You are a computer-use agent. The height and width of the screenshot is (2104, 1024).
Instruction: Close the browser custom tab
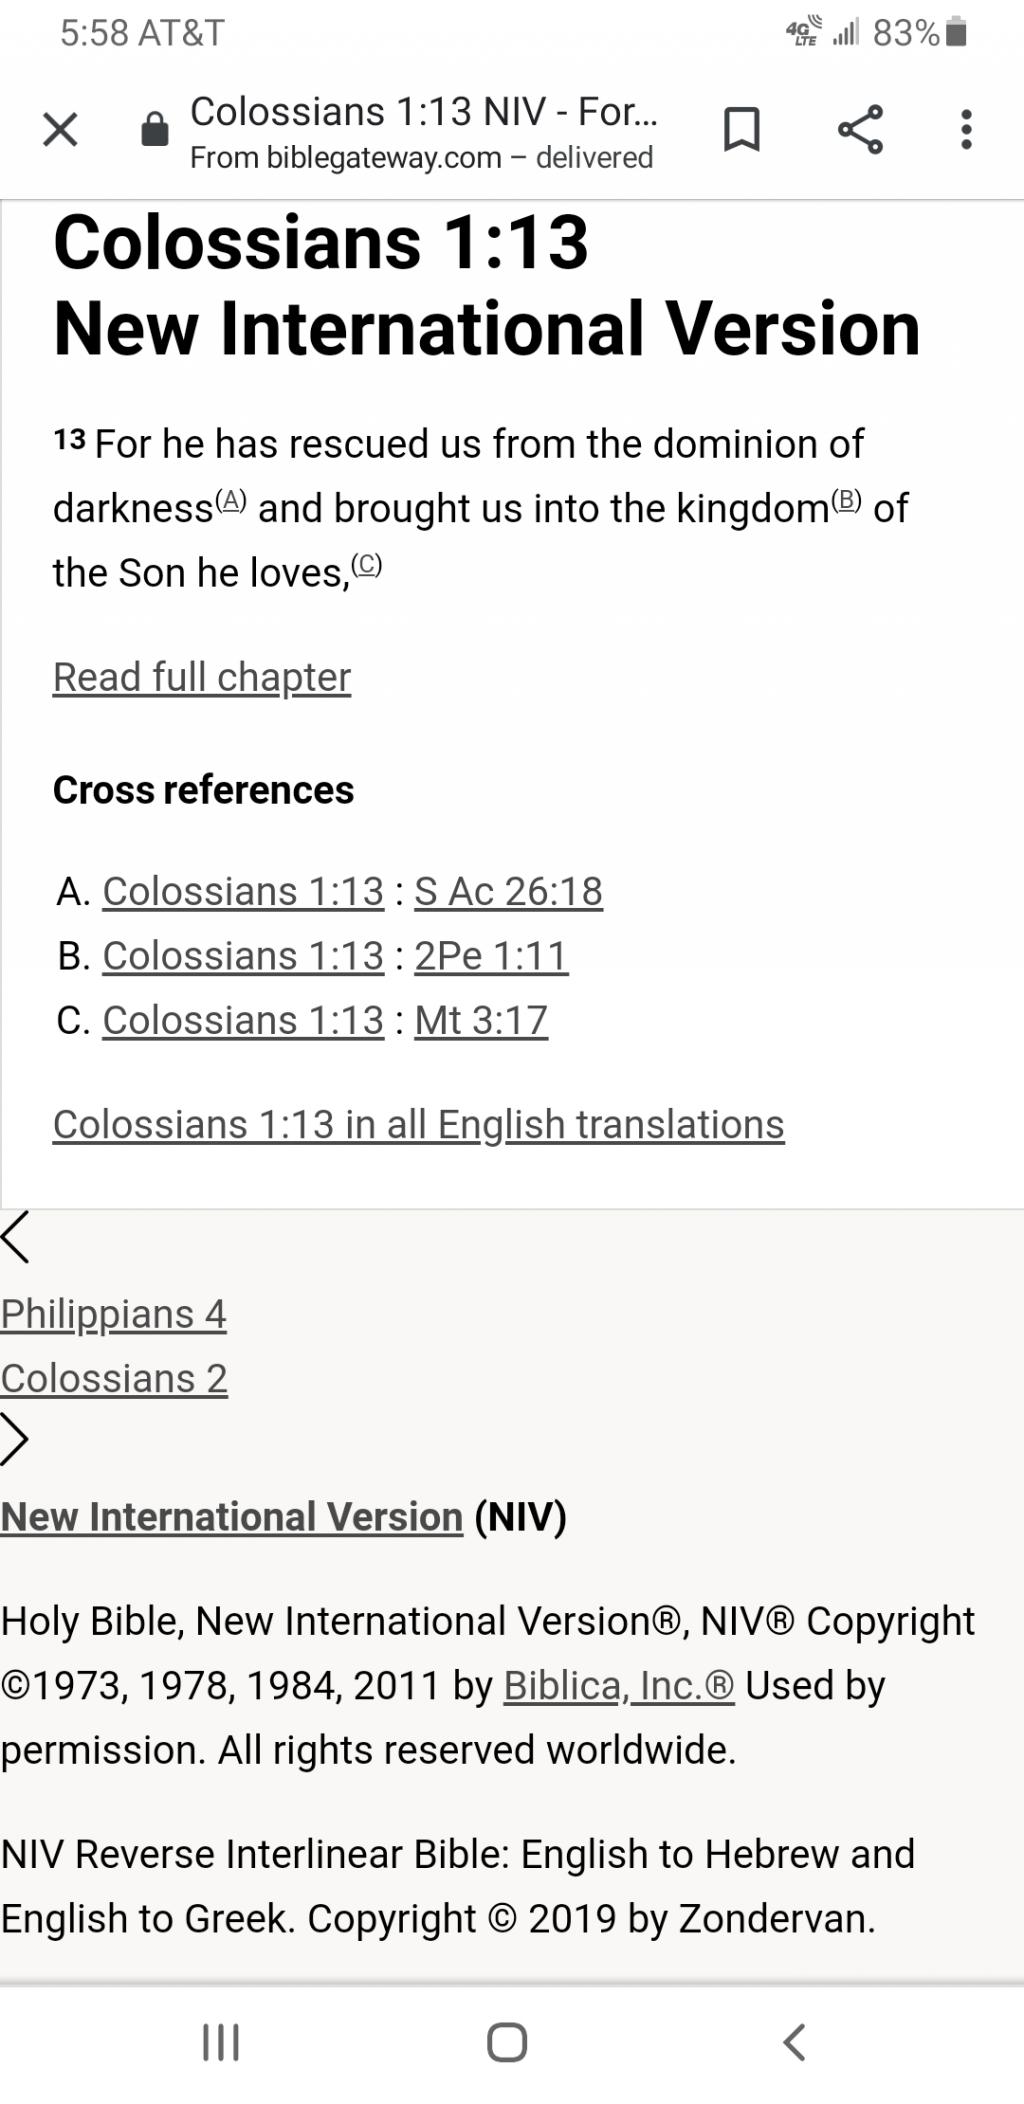[60, 130]
